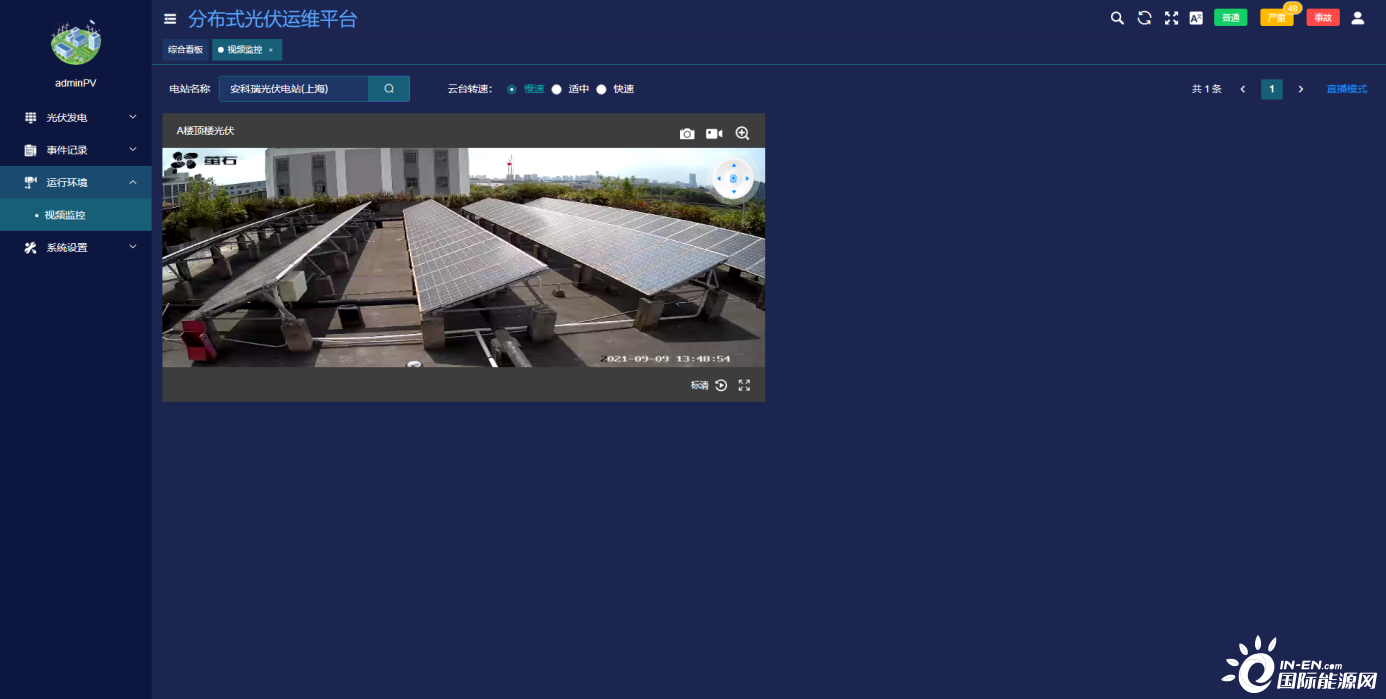Select the 适中 PTZ speed option

coord(557,89)
